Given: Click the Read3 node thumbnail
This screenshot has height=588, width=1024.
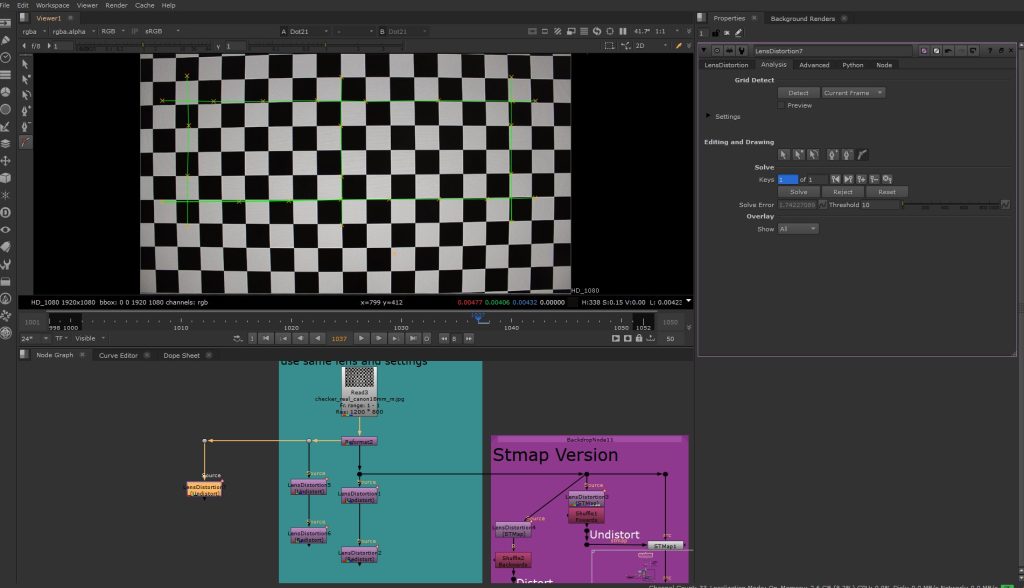Looking at the screenshot, I should (x=359, y=377).
